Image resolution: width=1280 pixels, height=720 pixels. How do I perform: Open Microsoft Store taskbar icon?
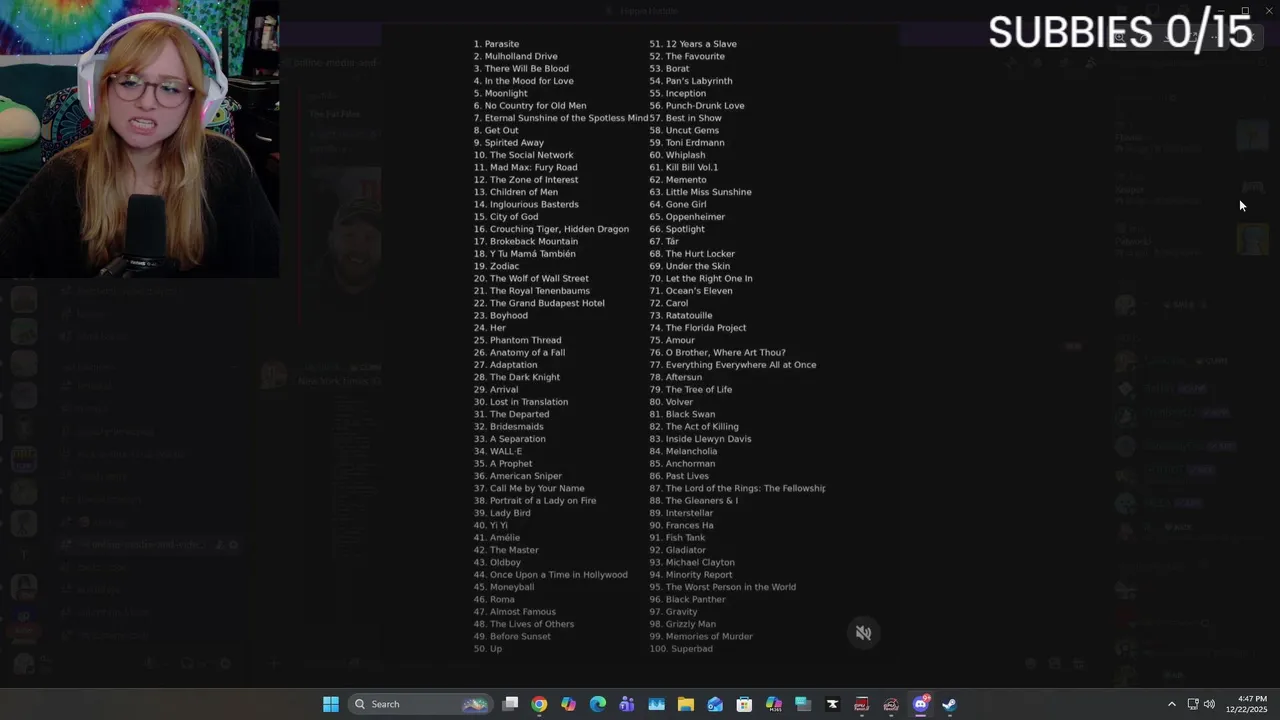coord(744,704)
